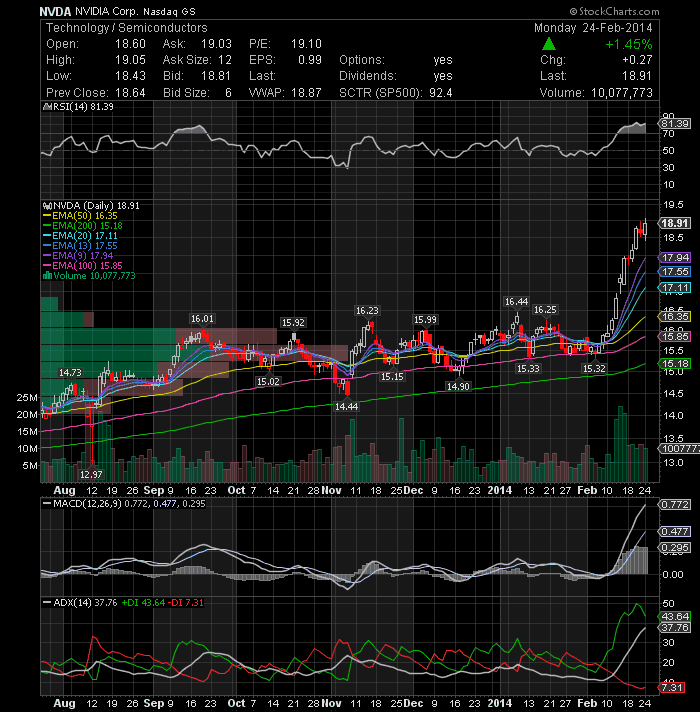The width and height of the screenshot is (700, 712).
Task: Click the green 15.18 EMA axis tag
Action: coord(675,363)
